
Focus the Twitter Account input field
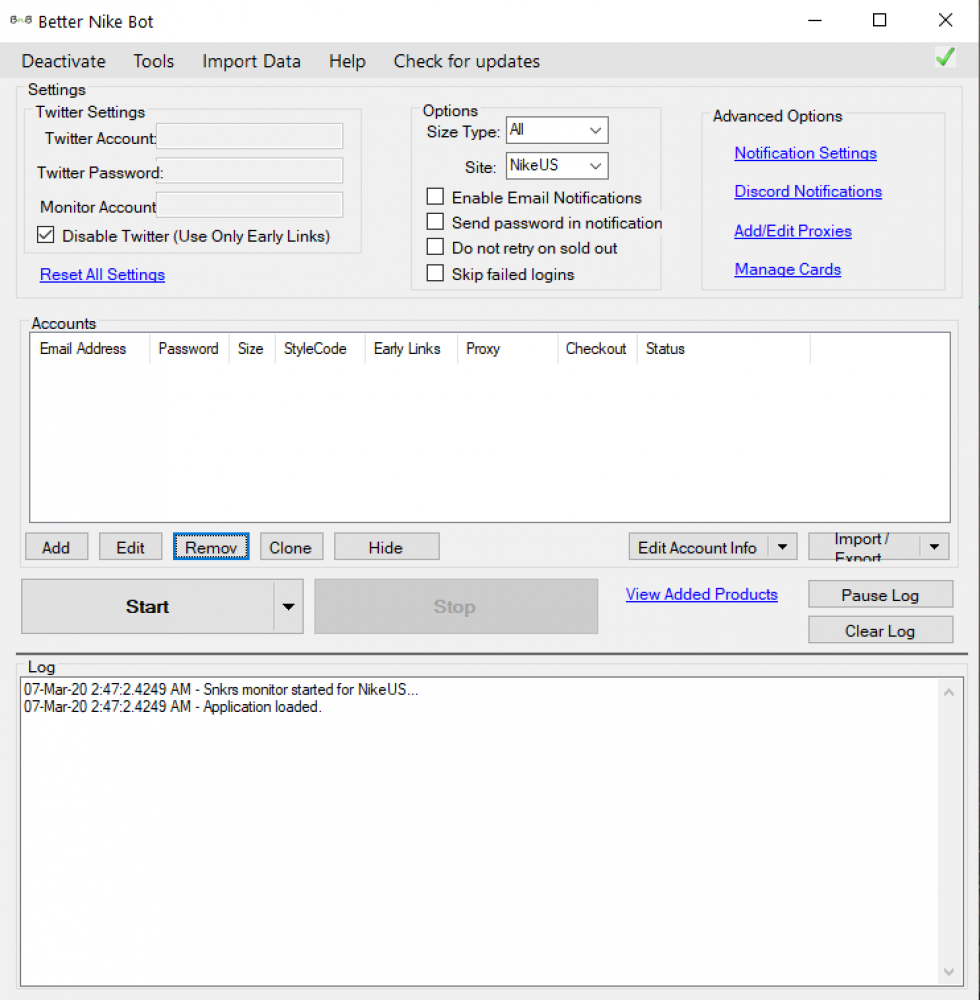[250, 136]
